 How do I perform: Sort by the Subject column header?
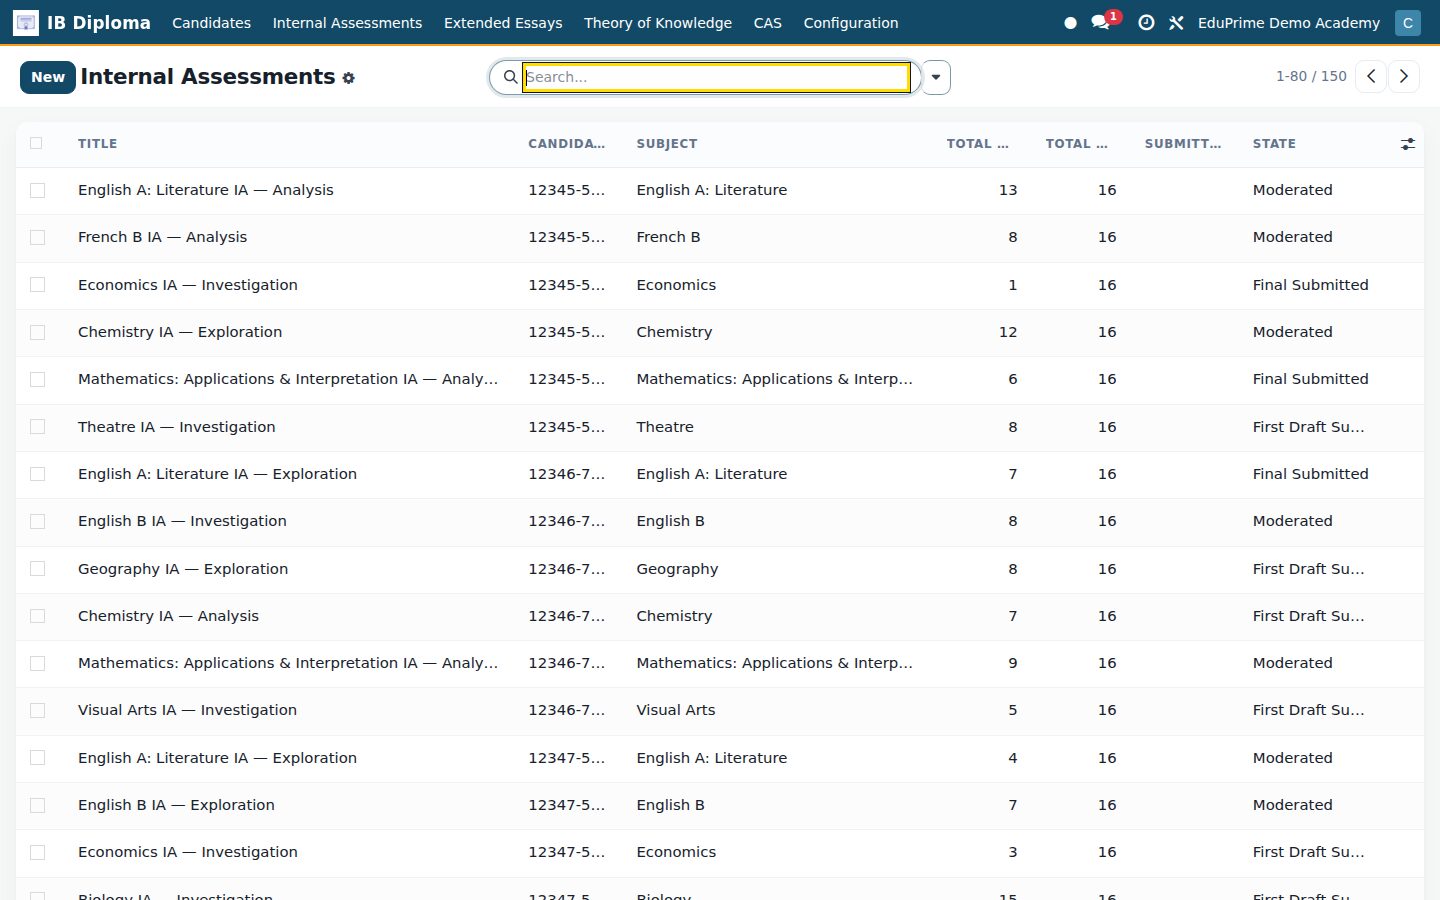[x=667, y=144]
